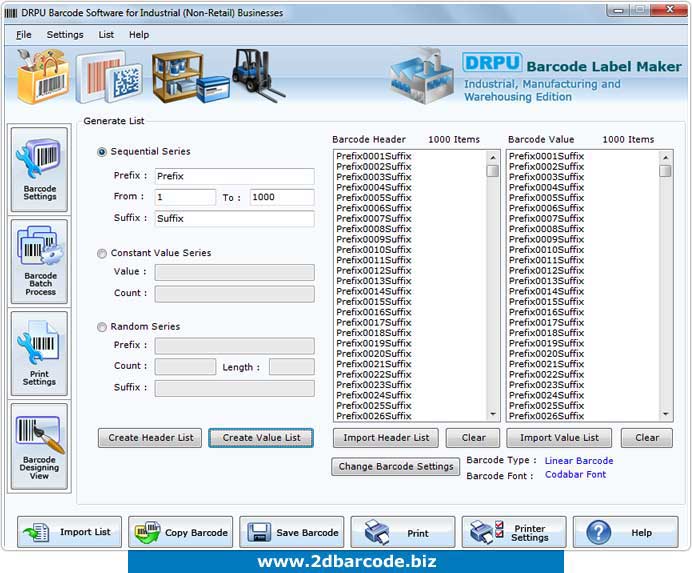The width and height of the screenshot is (692, 573).
Task: Open the Barcode Batch Process panel
Action: click(x=40, y=260)
